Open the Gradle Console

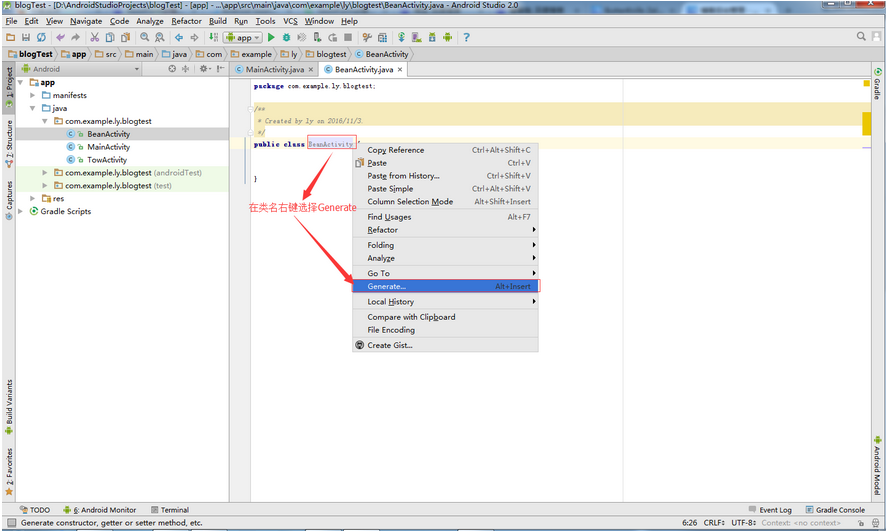point(835,510)
